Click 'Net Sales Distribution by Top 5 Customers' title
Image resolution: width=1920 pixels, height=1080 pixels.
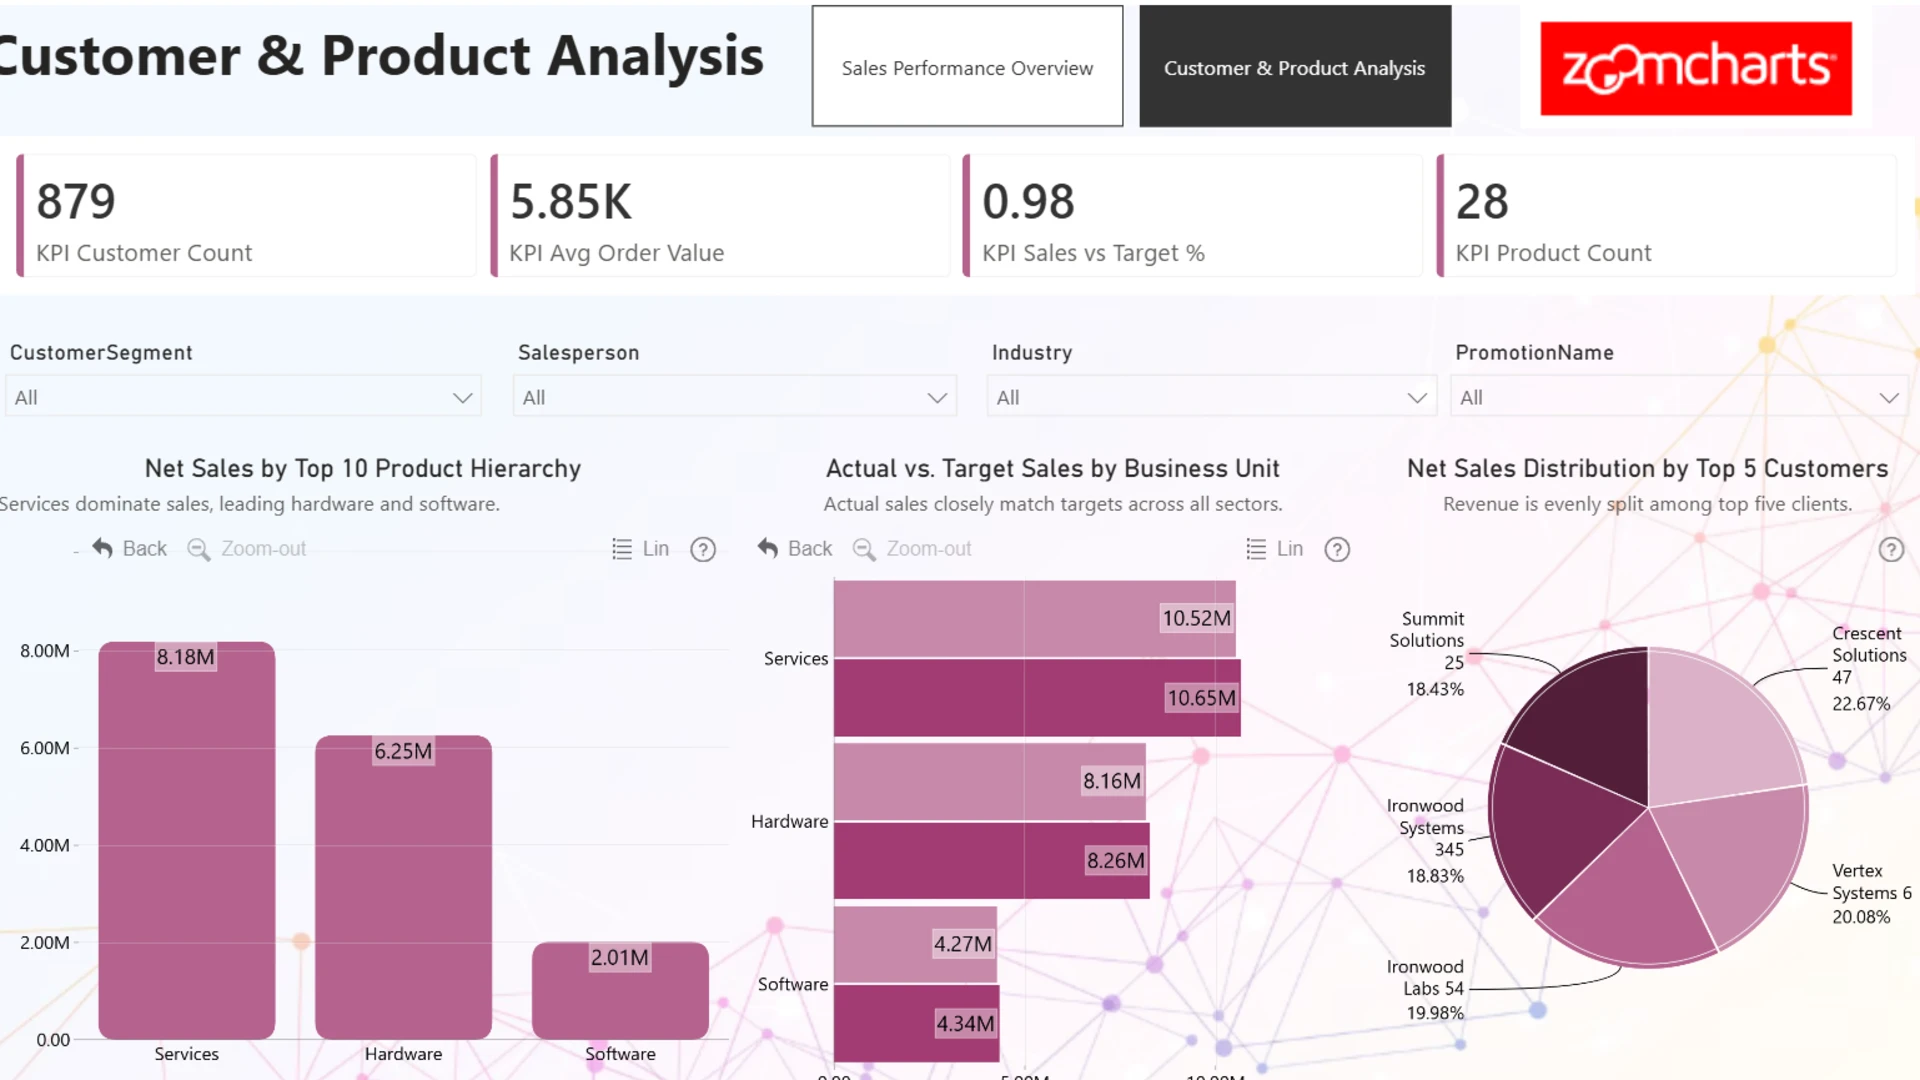[1648, 468]
